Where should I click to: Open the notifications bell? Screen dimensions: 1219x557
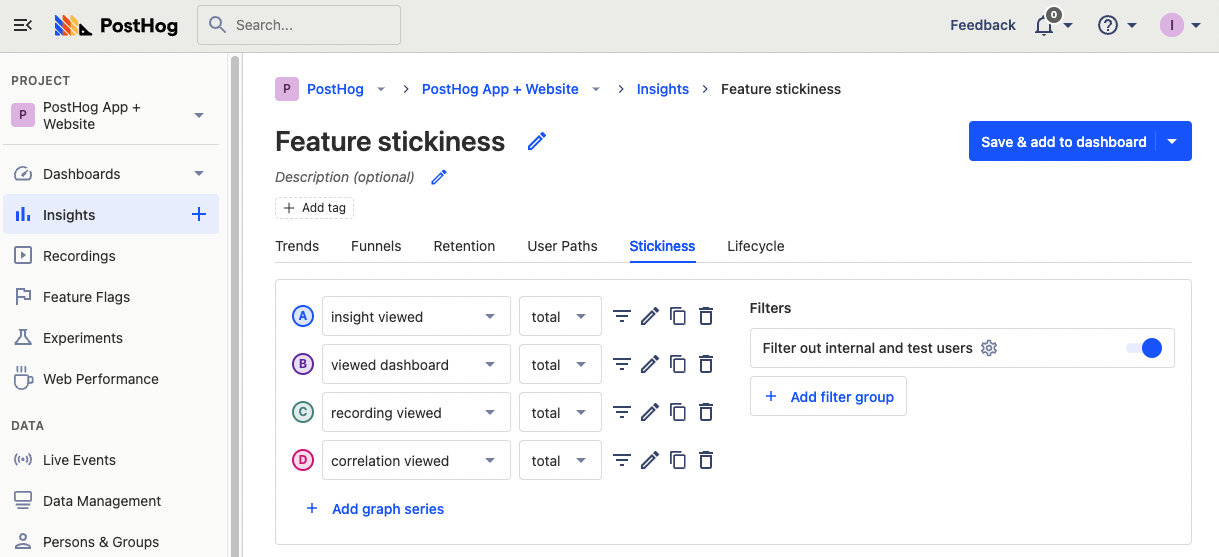click(1044, 26)
